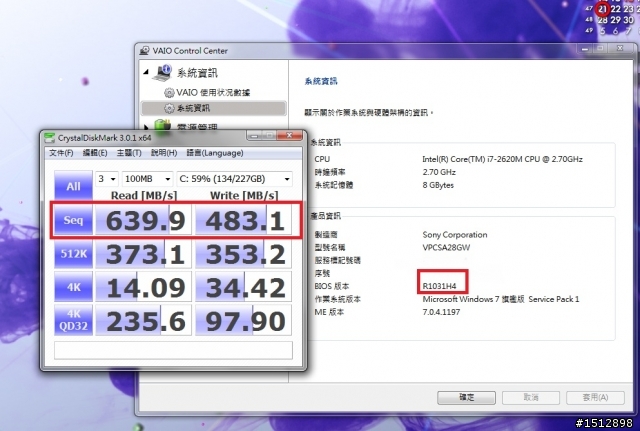Close the VAIO Control Center window
This screenshot has height=431, width=640.
pos(620,49)
